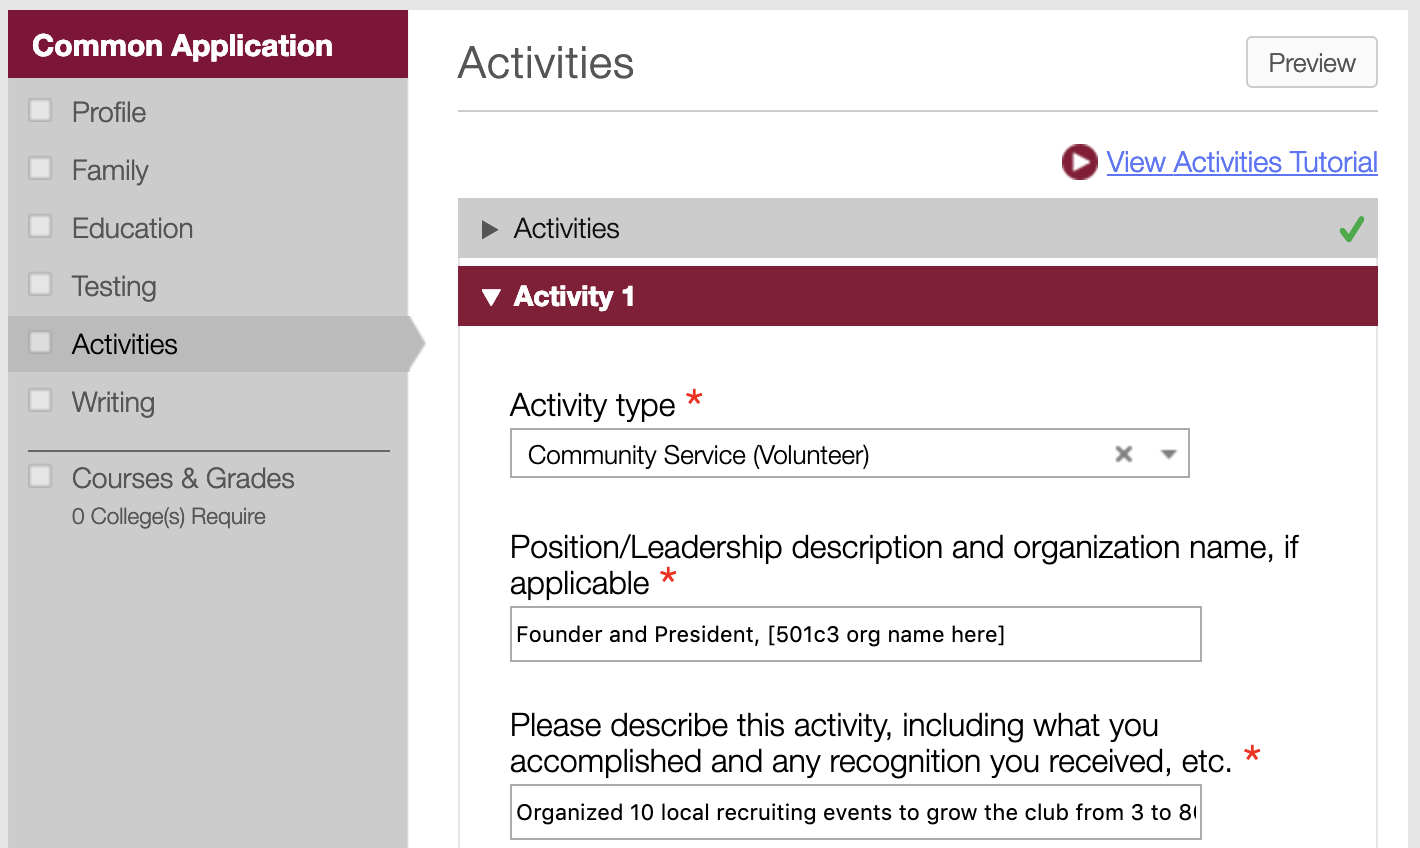This screenshot has height=848, width=1420.
Task: Open the Activity type dropdown arrow
Action: coord(1167,454)
